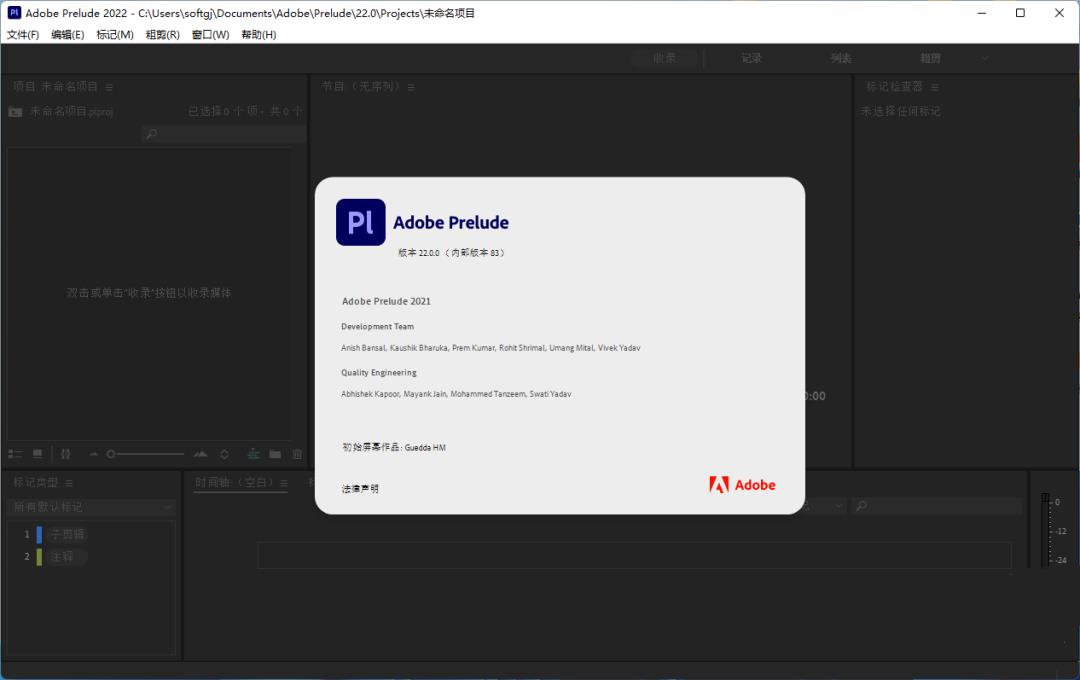Click the Quality Engineering heading
Viewport: 1080px width, 680px height.
coord(379,373)
